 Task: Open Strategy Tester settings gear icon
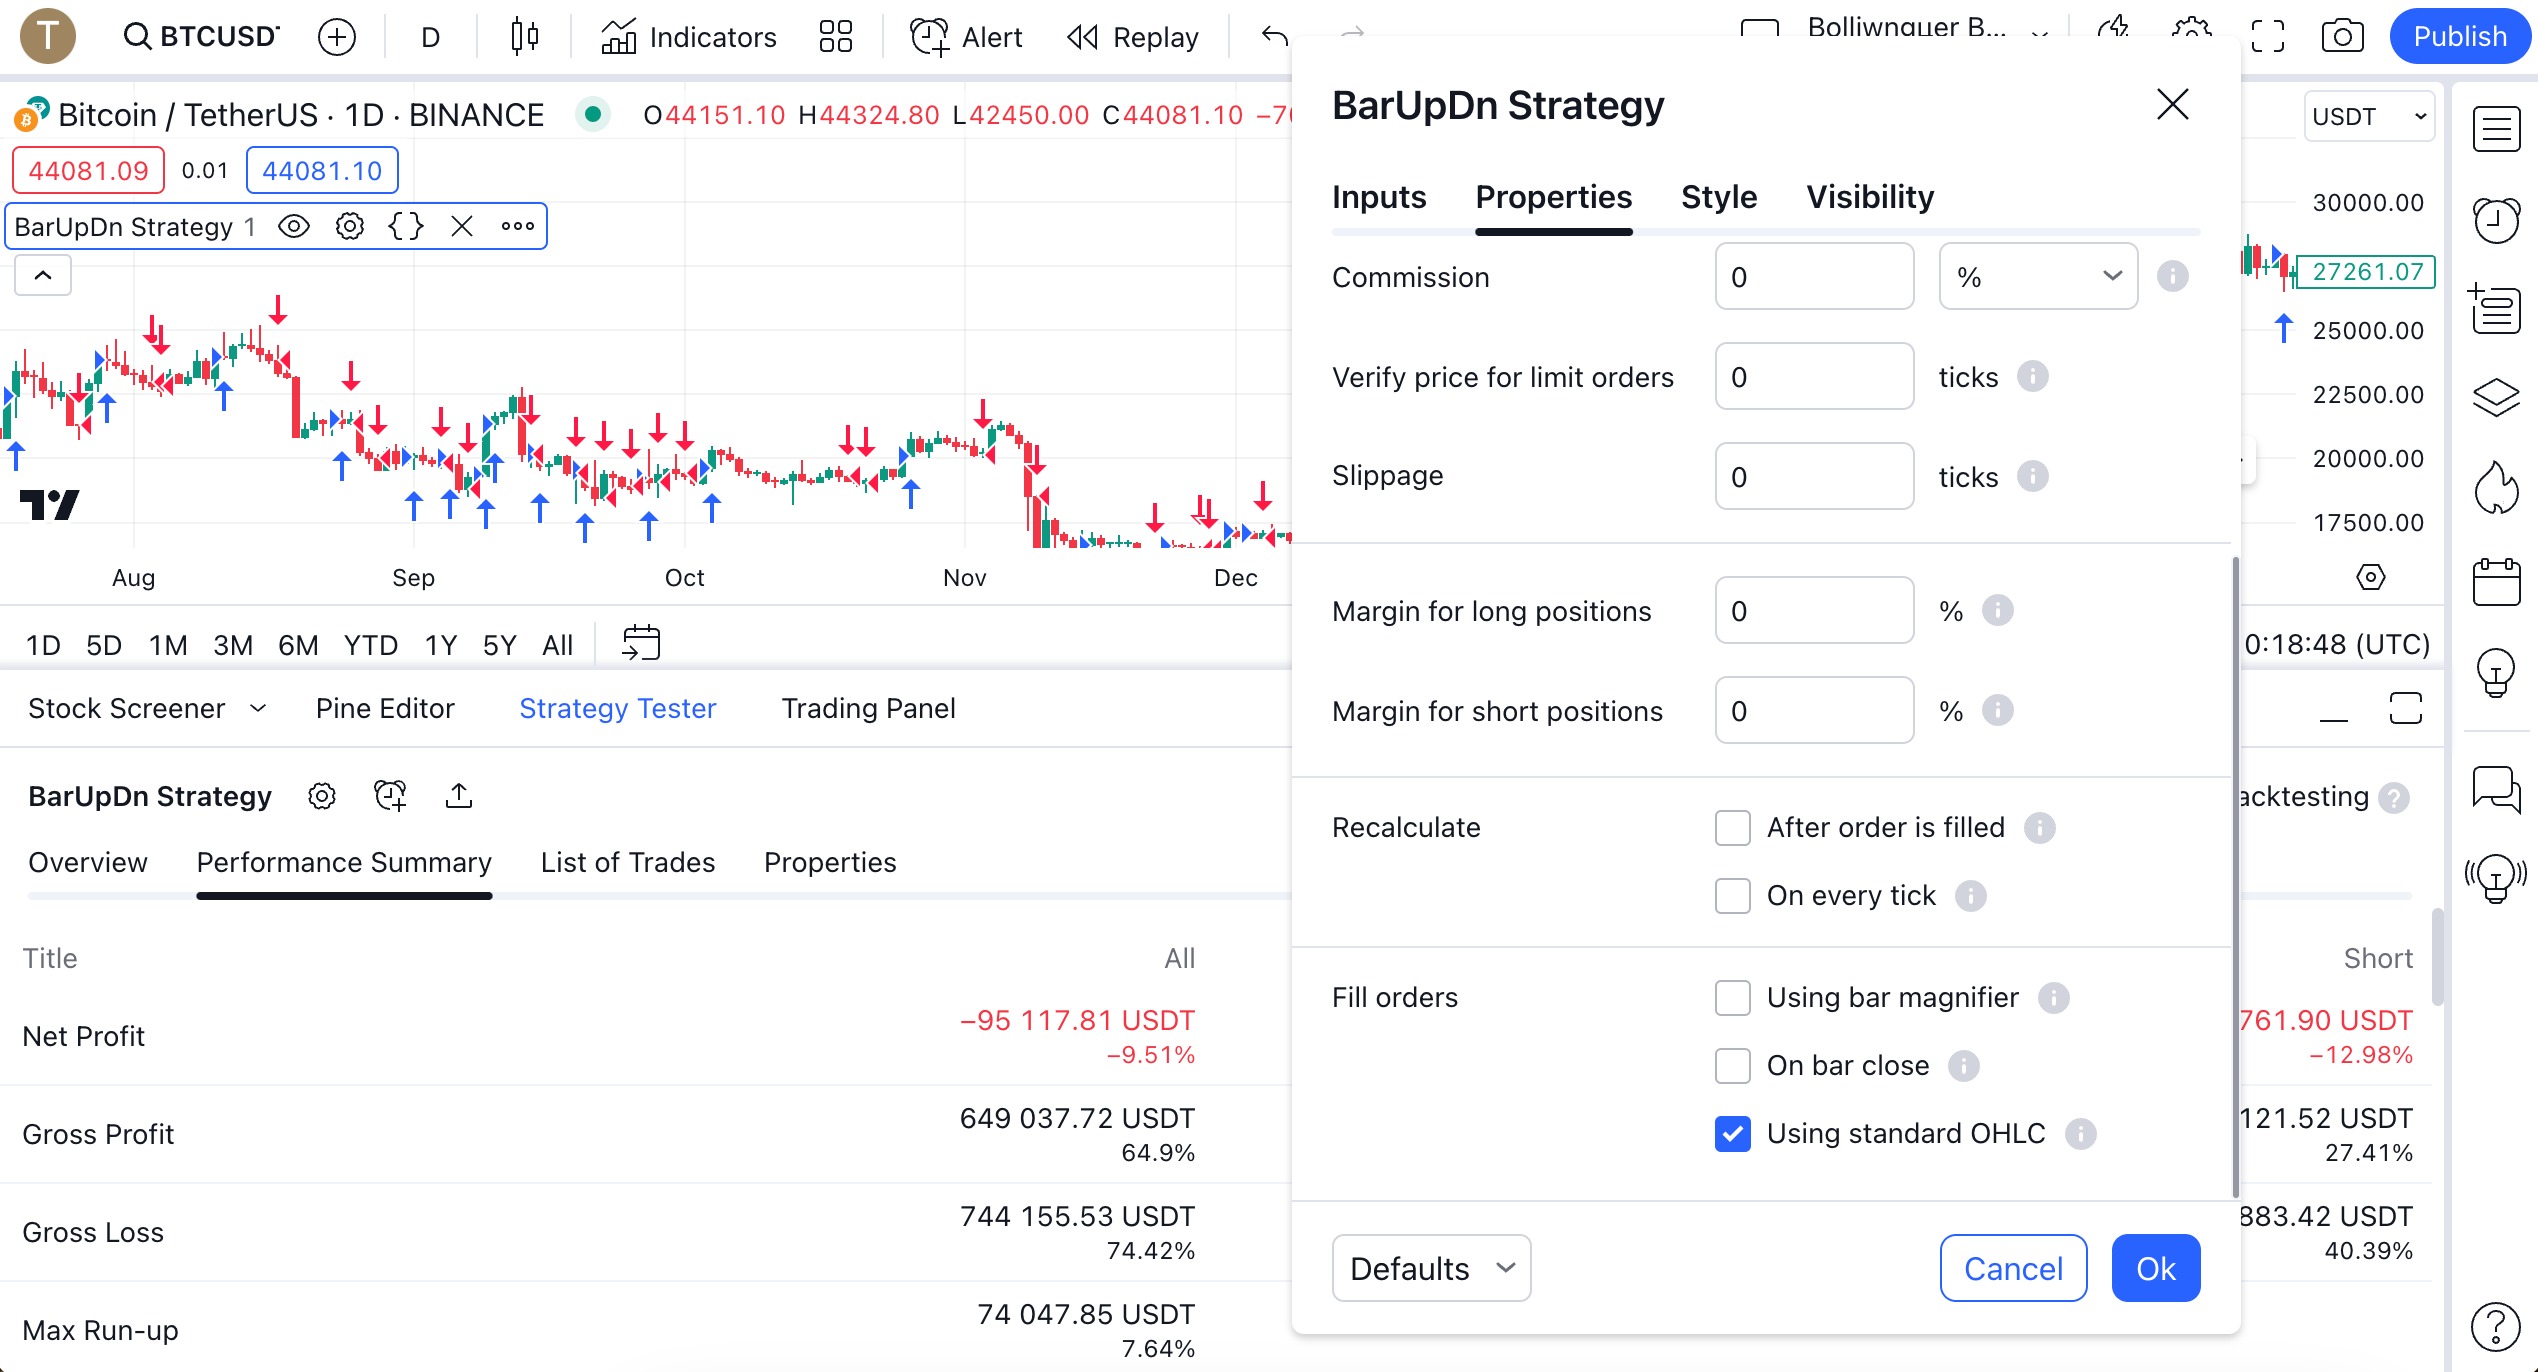pos(322,796)
